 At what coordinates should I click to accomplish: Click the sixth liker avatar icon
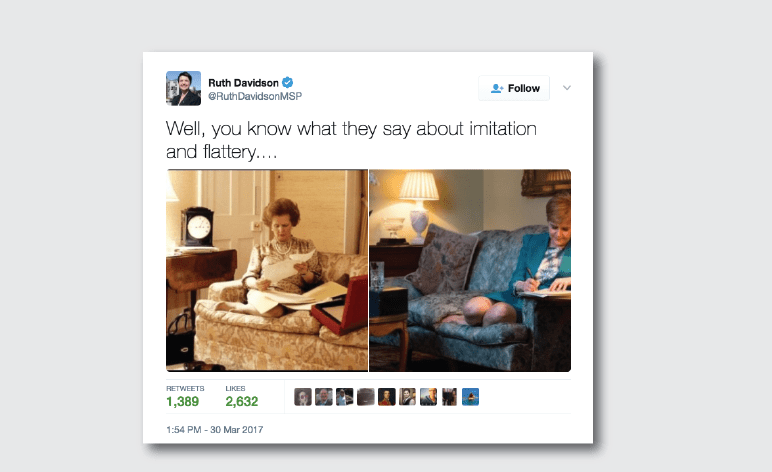point(408,397)
